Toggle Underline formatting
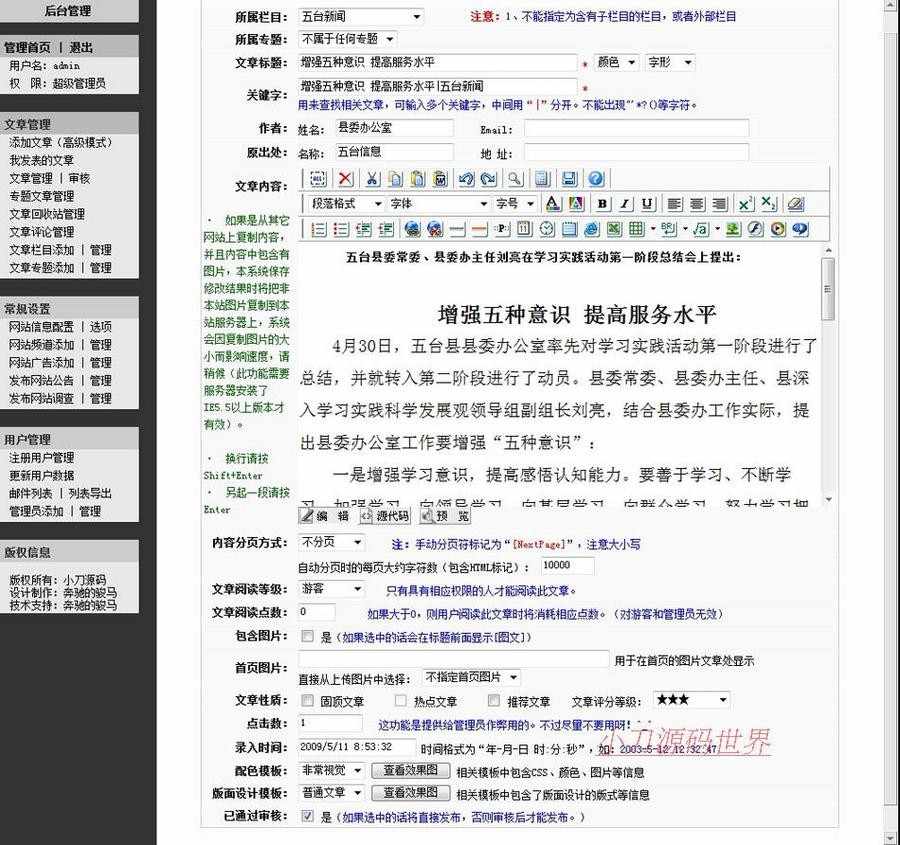 (x=647, y=204)
